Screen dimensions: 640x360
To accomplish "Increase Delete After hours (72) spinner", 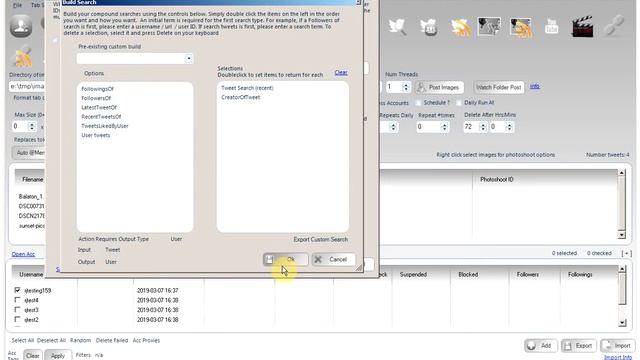I will tap(483, 124).
